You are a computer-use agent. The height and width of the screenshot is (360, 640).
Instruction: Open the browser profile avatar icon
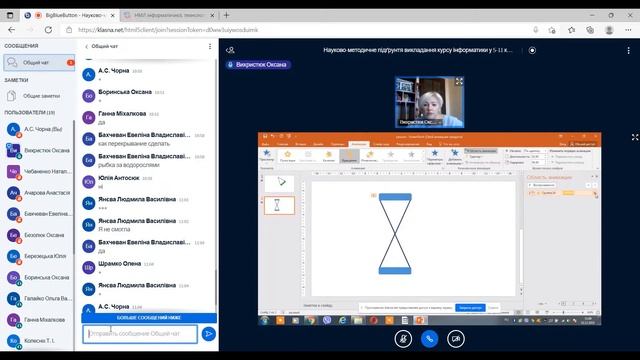click(x=609, y=30)
